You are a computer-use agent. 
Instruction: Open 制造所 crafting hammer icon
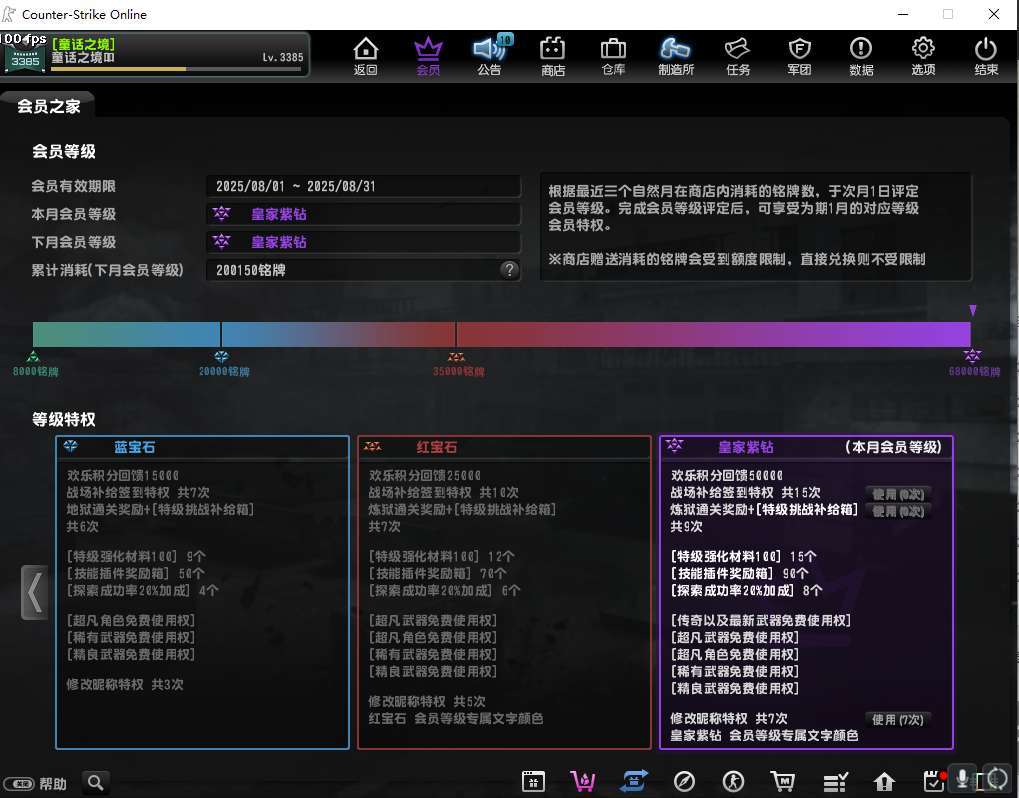[675, 56]
